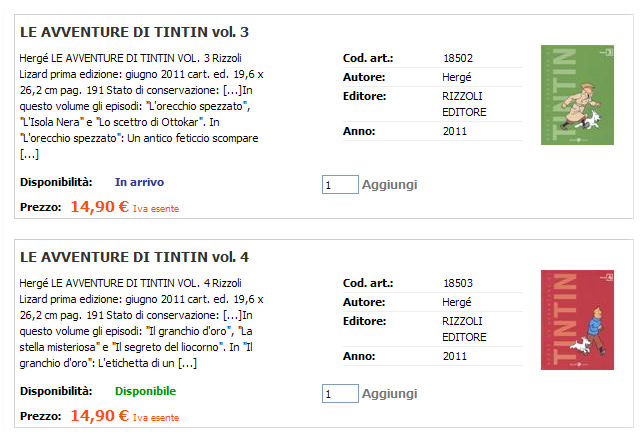This screenshot has width=643, height=440.
Task: Focus quantity field for Tintin vol. 3
Action: coord(340,184)
